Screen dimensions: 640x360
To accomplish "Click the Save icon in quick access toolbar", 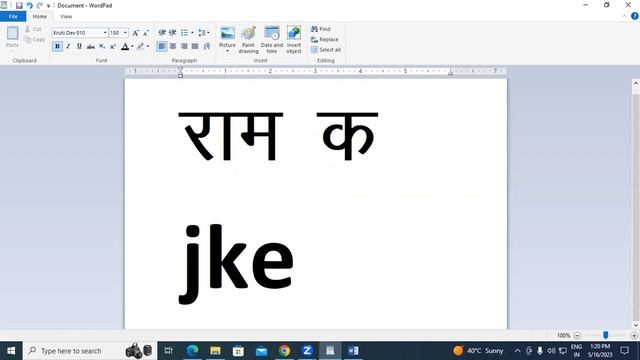I will coord(19,6).
